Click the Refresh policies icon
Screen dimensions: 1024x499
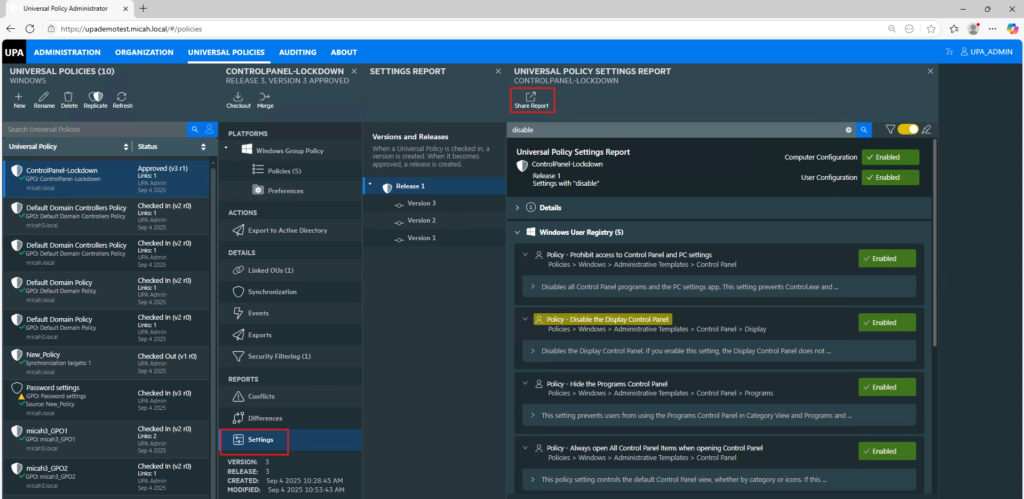[122, 96]
